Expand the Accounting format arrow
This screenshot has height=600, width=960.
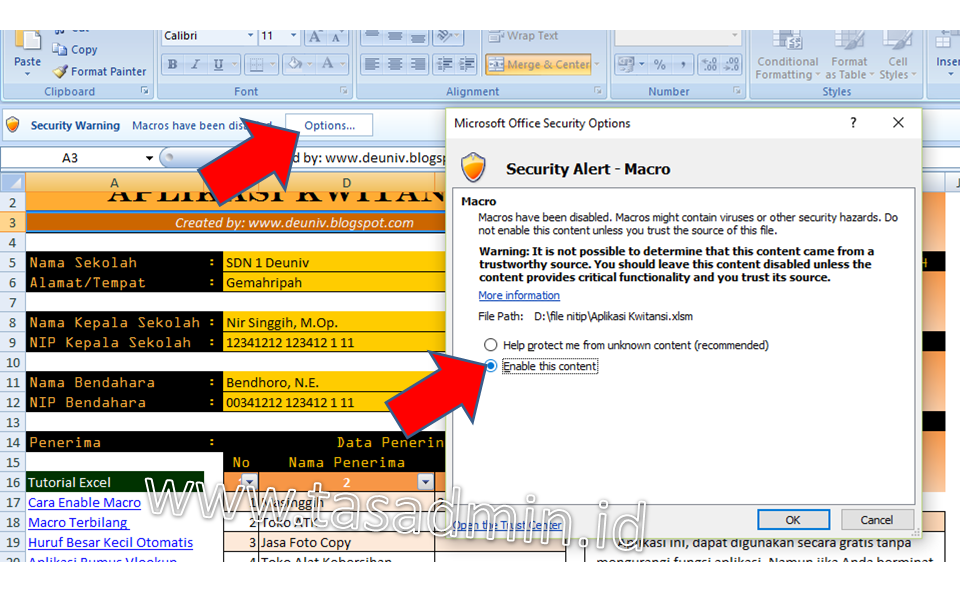[x=642, y=64]
